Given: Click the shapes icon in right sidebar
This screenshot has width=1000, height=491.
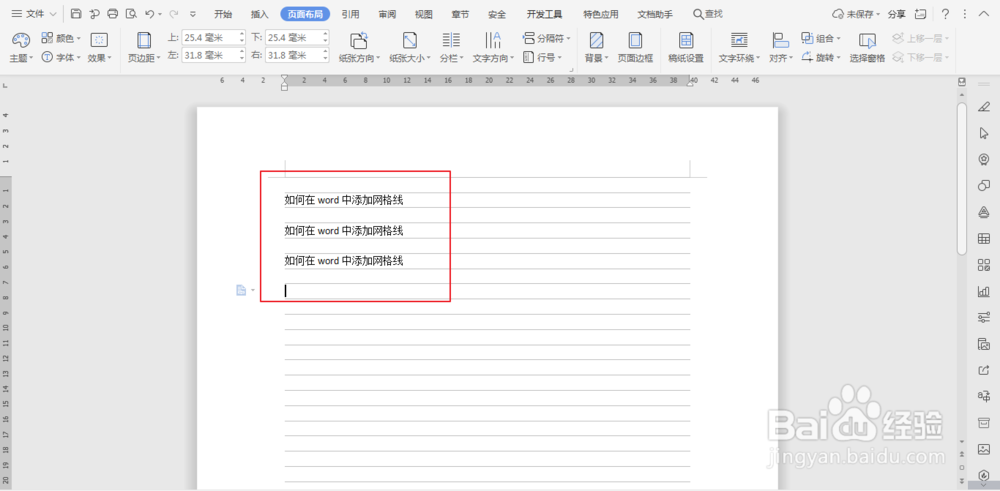Looking at the screenshot, I should click(x=983, y=186).
